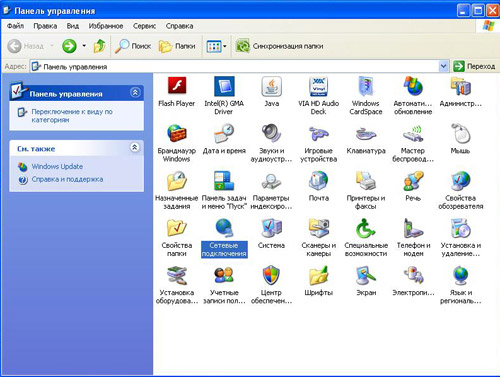
Task: Go up one folder level
Action: coord(99,46)
